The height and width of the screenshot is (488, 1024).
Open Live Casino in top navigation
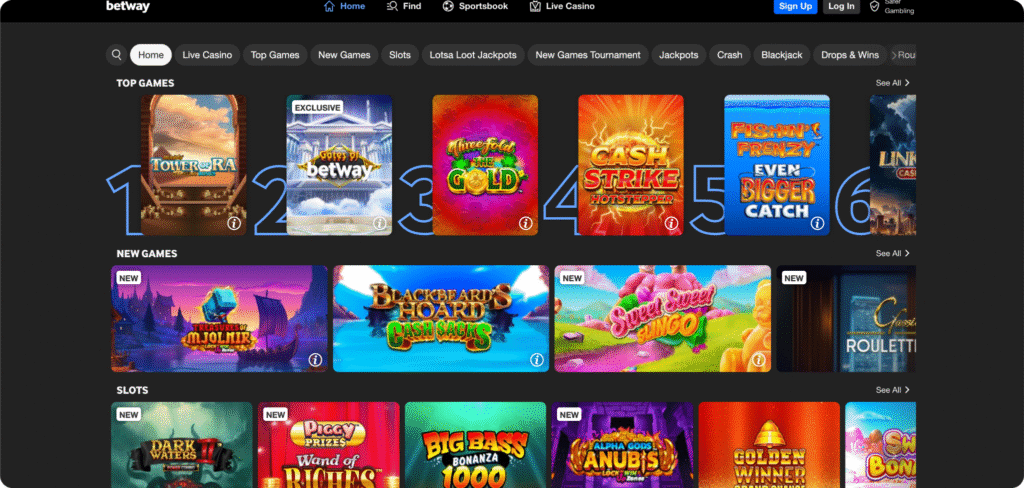pyautogui.click(x=562, y=7)
